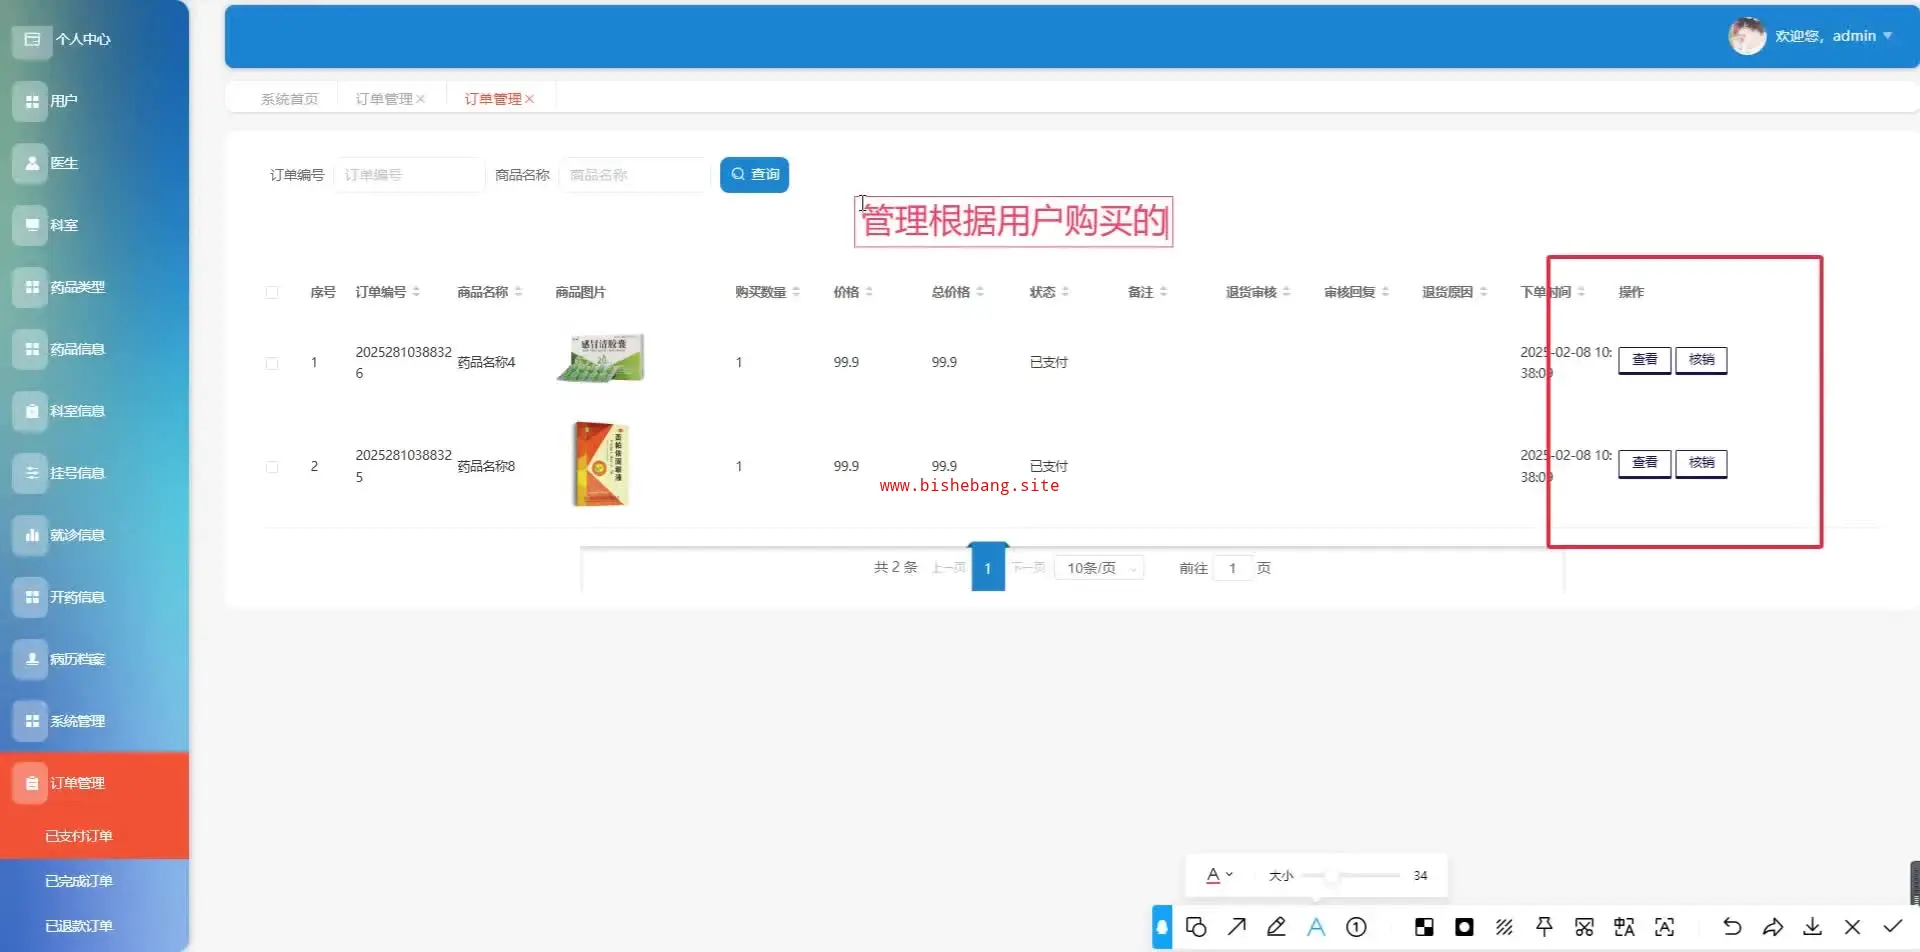This screenshot has width=1920, height=952.
Task: Click the 前往 page number field
Action: pyautogui.click(x=1232, y=568)
